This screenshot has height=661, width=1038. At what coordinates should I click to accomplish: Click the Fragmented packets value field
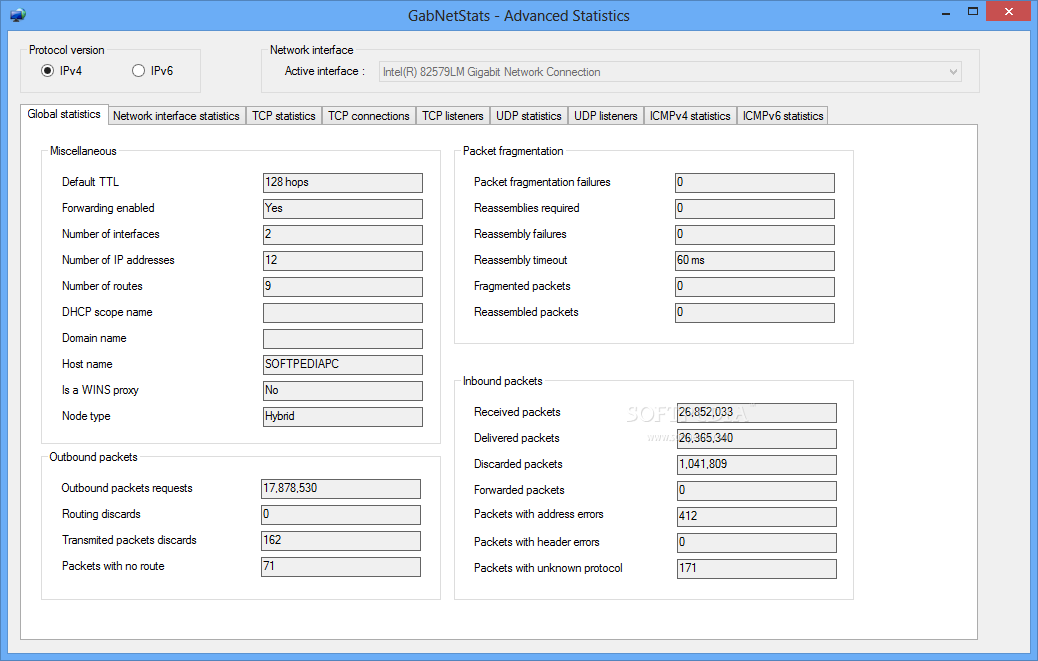pos(755,286)
